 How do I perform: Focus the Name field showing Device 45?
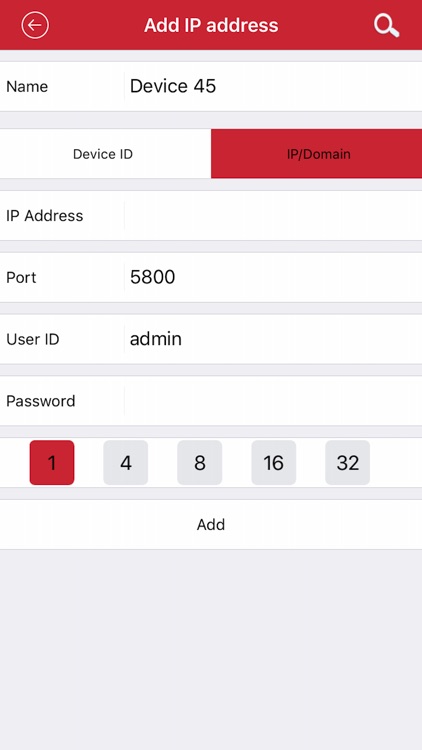tap(273, 87)
